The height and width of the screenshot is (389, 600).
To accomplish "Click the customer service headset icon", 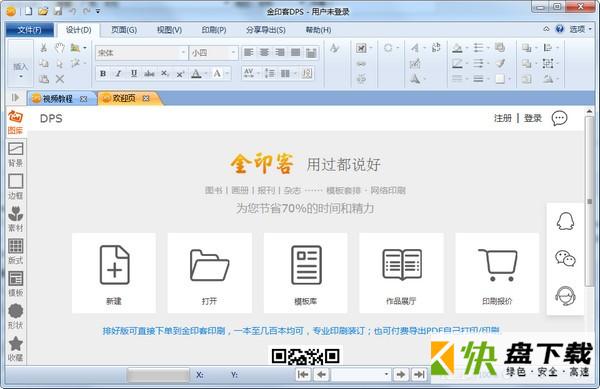I will [x=565, y=296].
